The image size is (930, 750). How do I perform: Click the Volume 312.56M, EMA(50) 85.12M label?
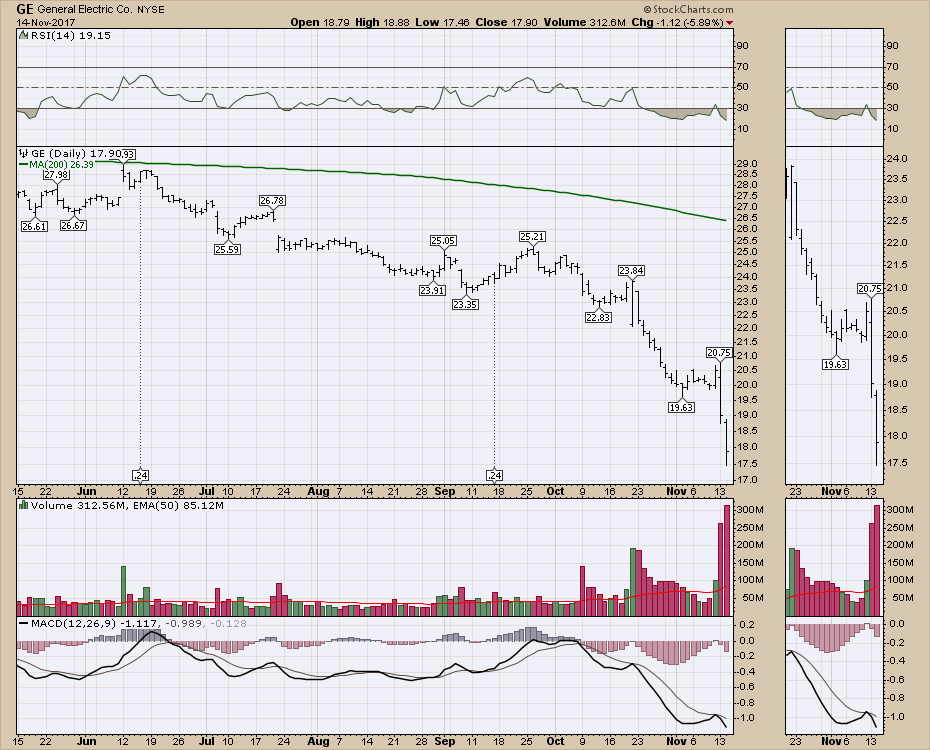127,506
